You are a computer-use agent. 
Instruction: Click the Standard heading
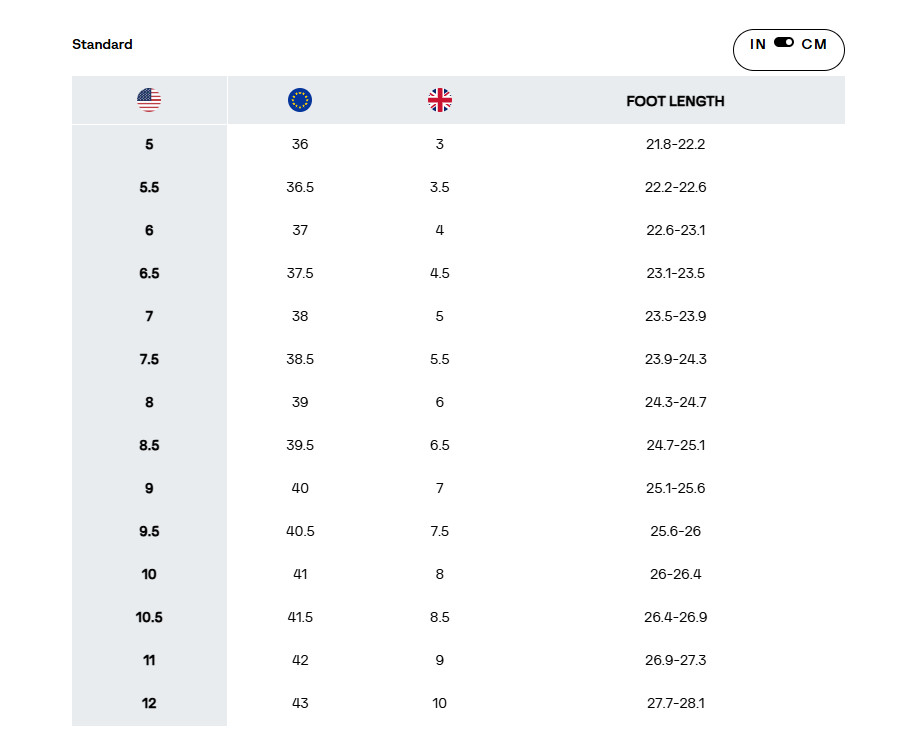(102, 44)
